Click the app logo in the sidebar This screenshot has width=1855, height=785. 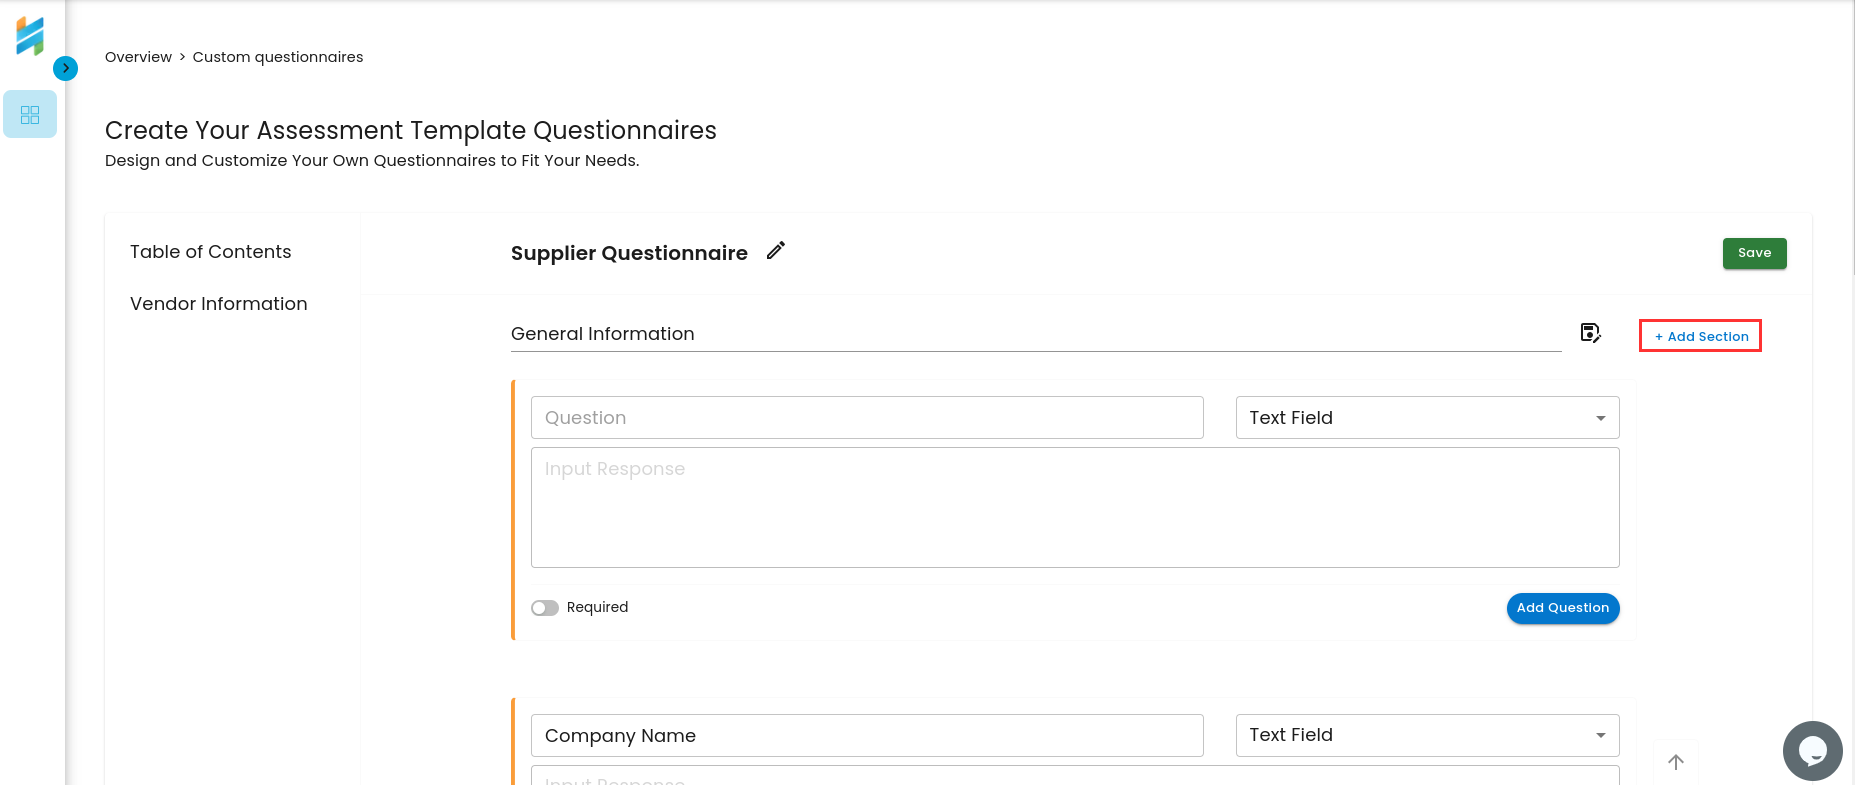[x=30, y=36]
